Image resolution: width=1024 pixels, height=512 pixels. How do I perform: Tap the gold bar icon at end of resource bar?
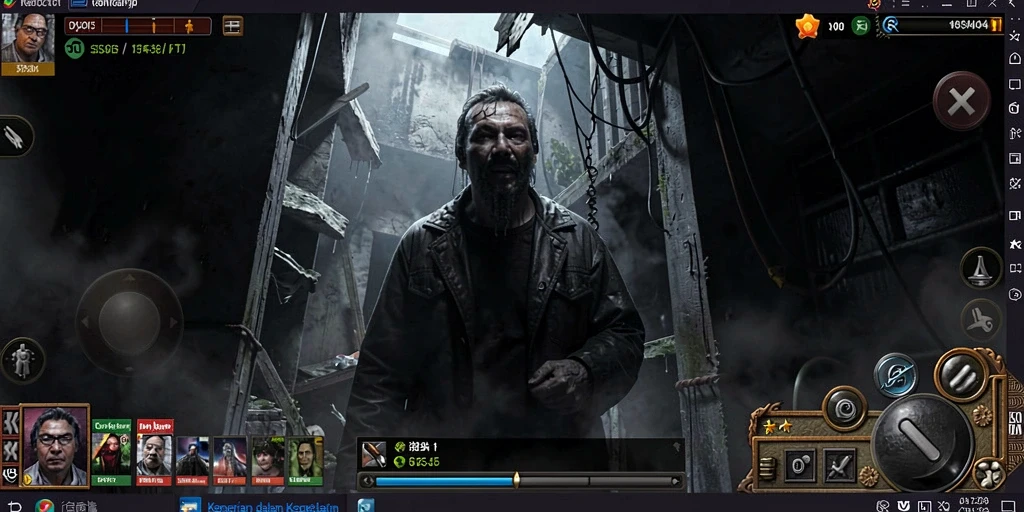click(996, 25)
